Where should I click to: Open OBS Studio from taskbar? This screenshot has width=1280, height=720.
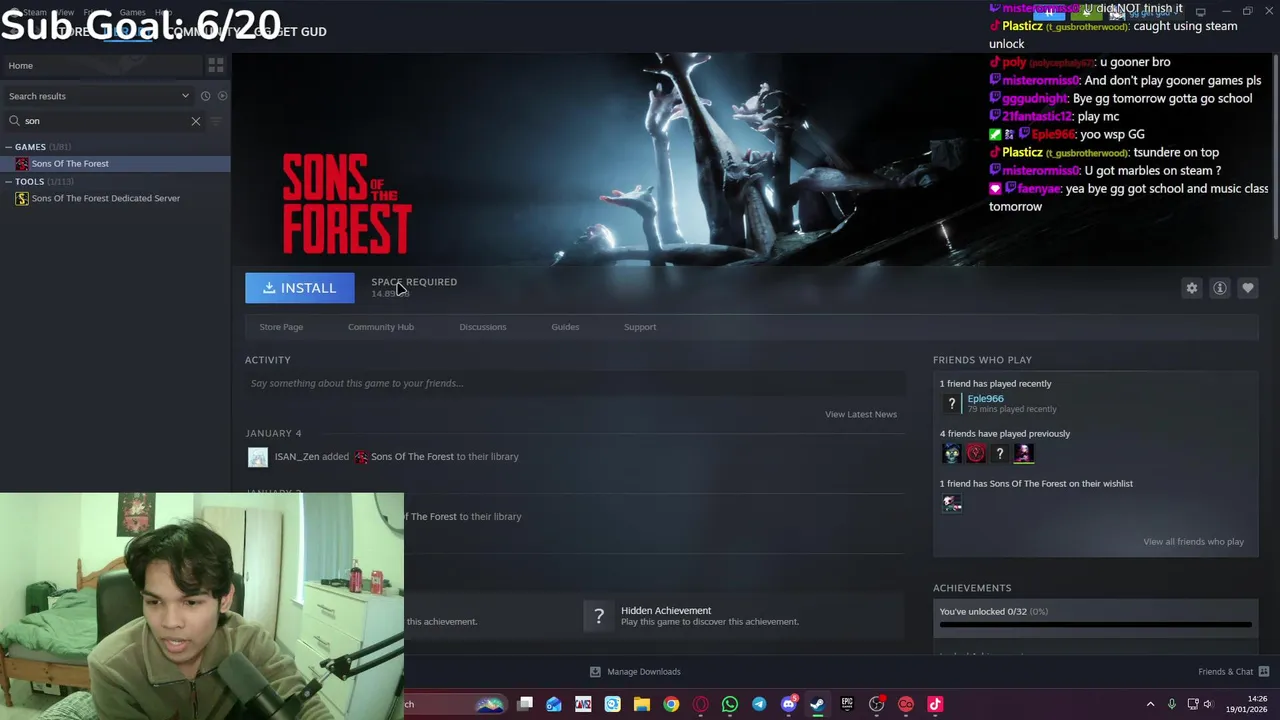pos(876,704)
